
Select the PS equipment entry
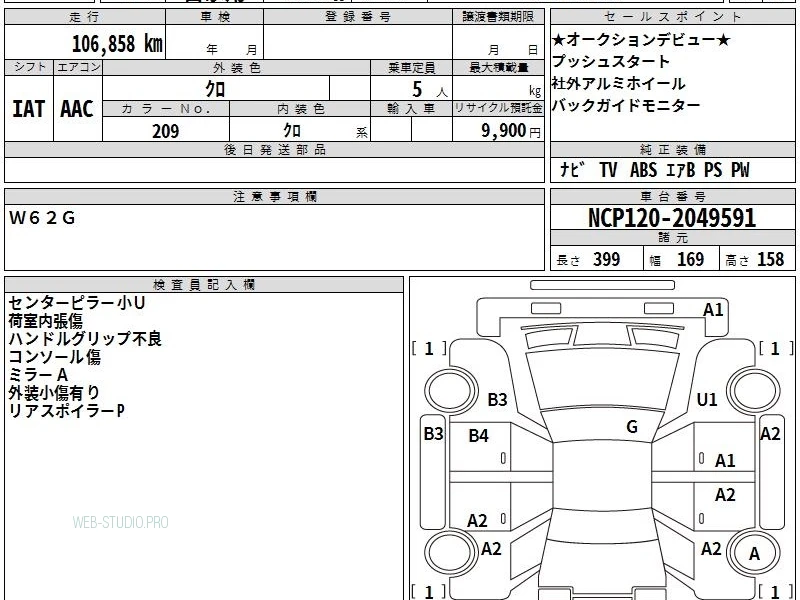point(713,169)
